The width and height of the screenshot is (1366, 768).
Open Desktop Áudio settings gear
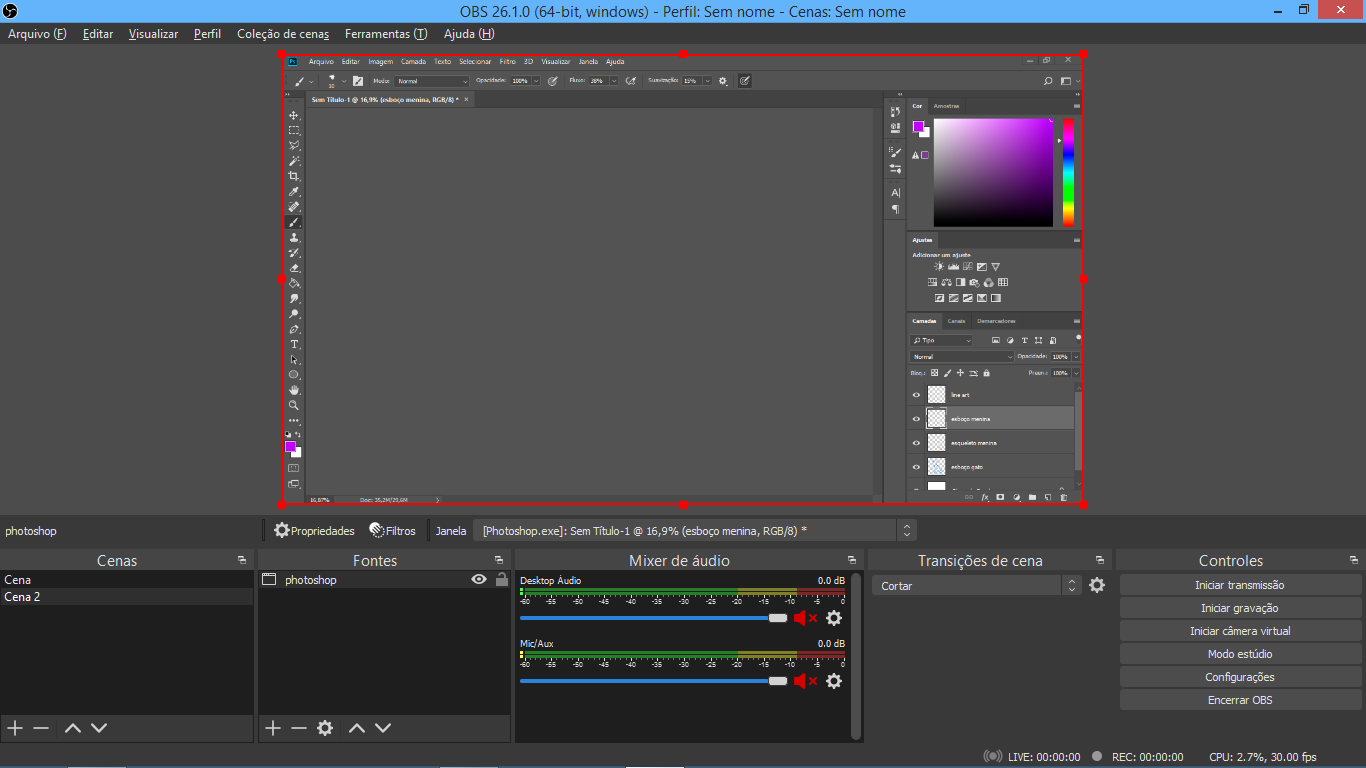[834, 618]
